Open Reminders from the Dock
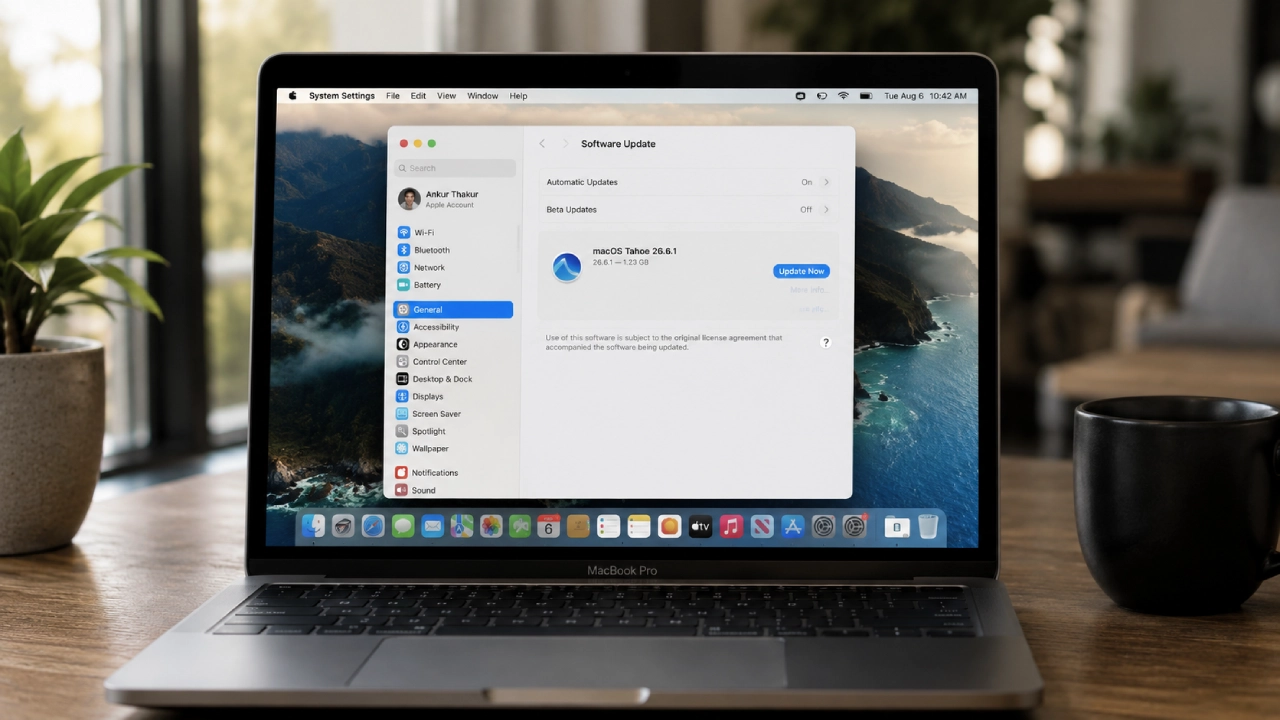The image size is (1280, 720). point(609,526)
